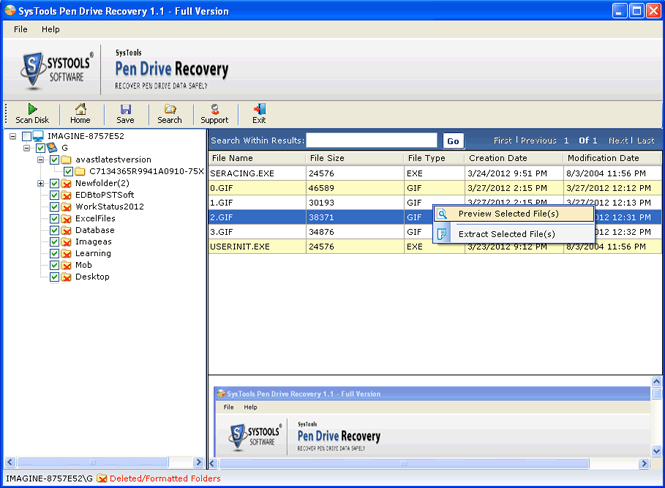The height and width of the screenshot is (488, 665).
Task: Uncheck the Mob checkbox
Action: tap(54, 265)
